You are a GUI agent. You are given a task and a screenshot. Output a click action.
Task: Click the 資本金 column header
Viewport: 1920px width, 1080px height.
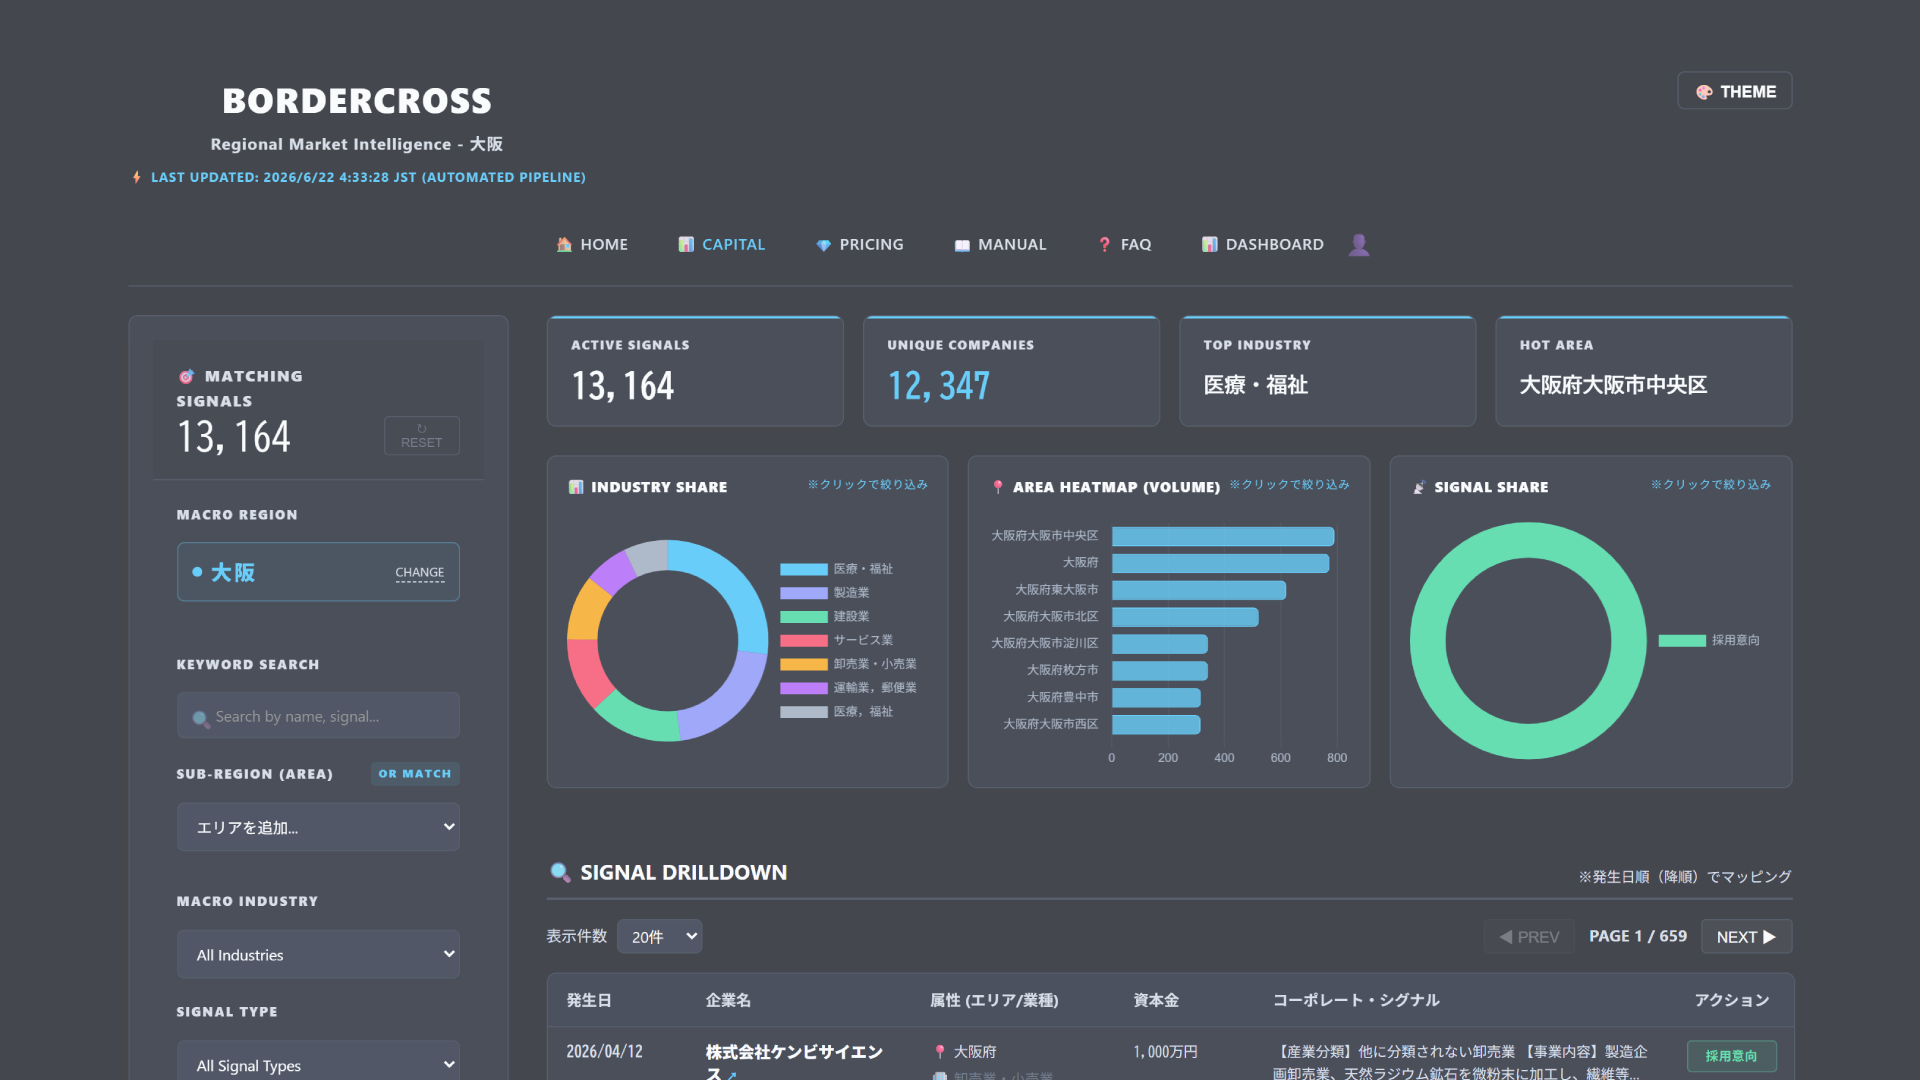click(x=1156, y=1000)
